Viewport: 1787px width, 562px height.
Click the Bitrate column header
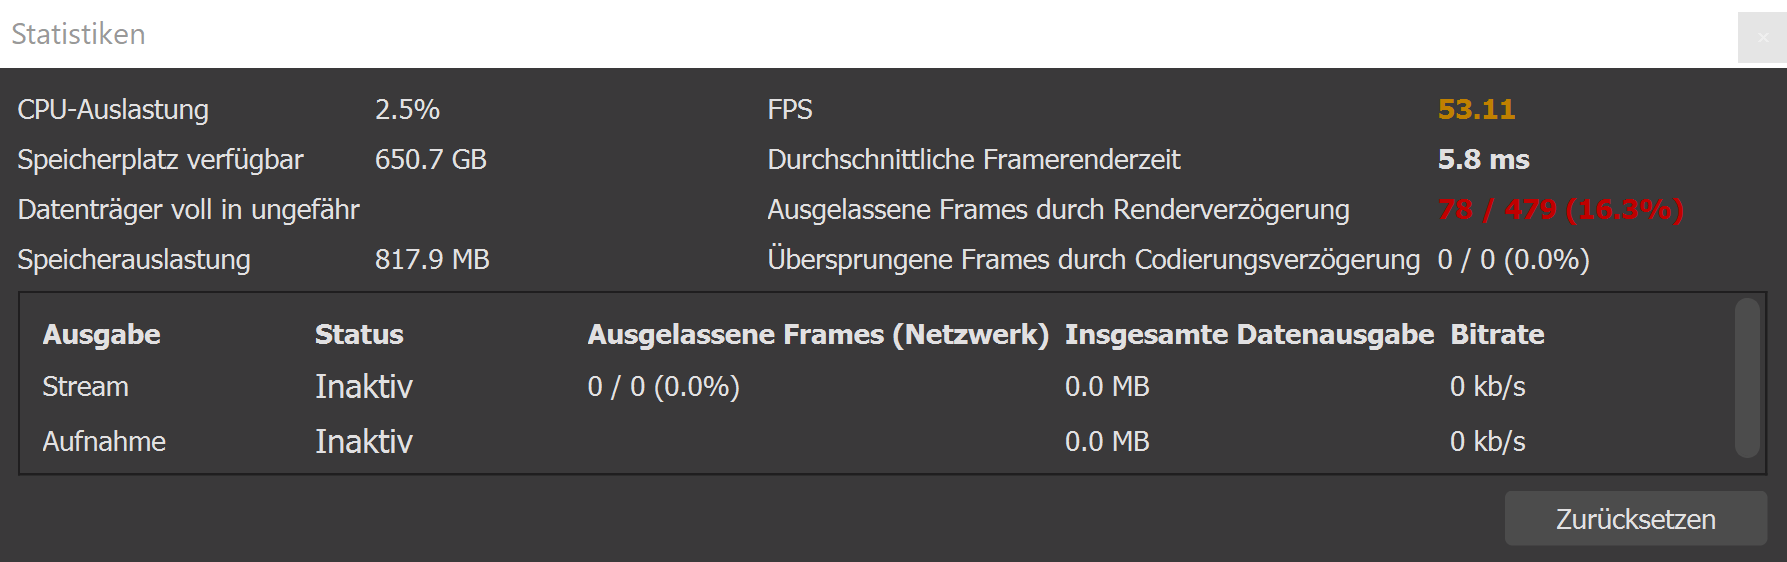click(x=1497, y=334)
